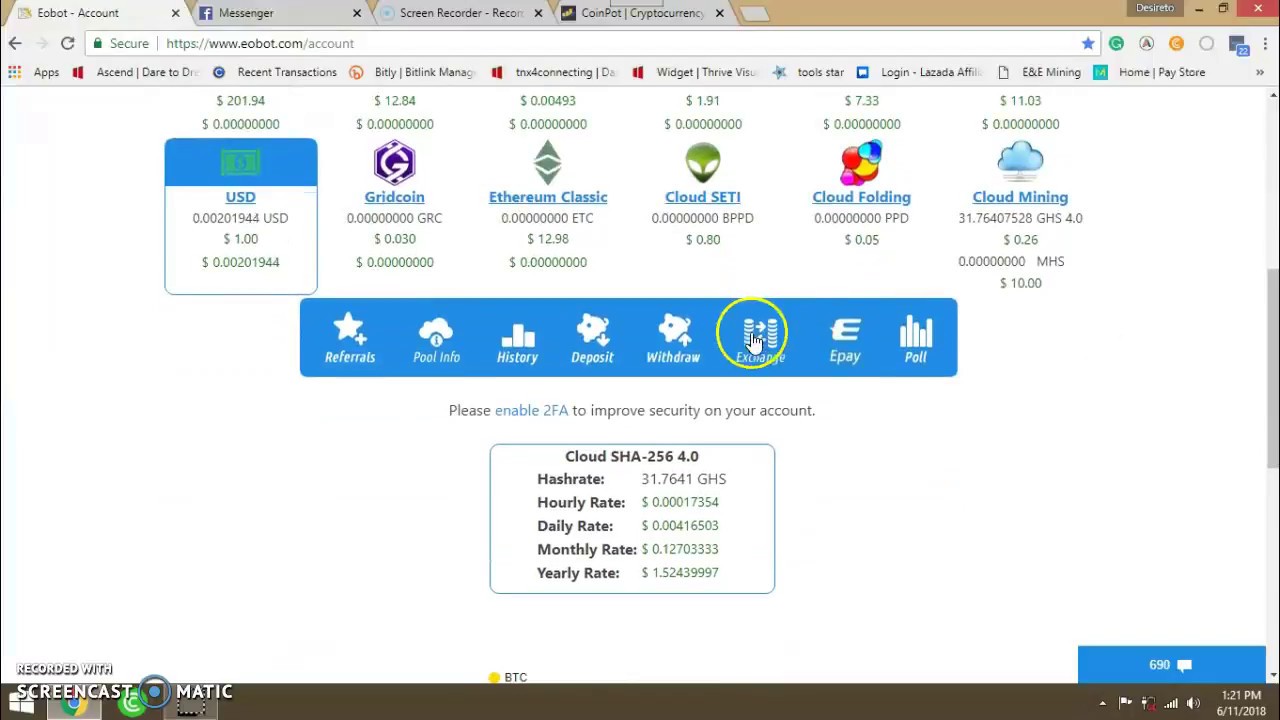Open the Login Lazada Affiliate bookmark
Image resolution: width=1280 pixels, height=720 pixels.
tap(919, 72)
